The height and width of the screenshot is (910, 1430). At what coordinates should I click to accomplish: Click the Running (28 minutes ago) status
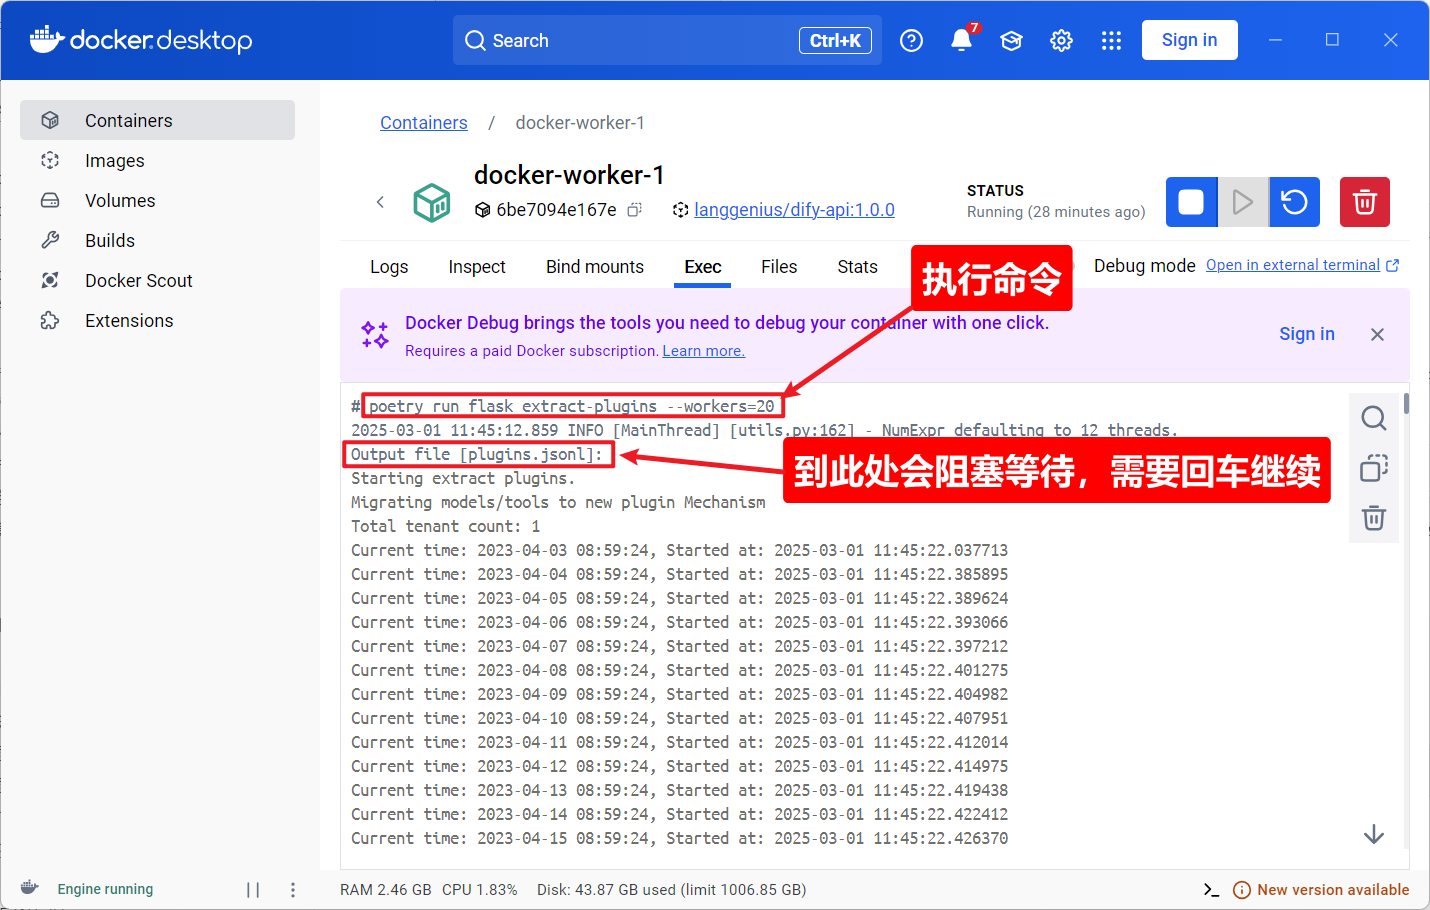[x=1056, y=212]
